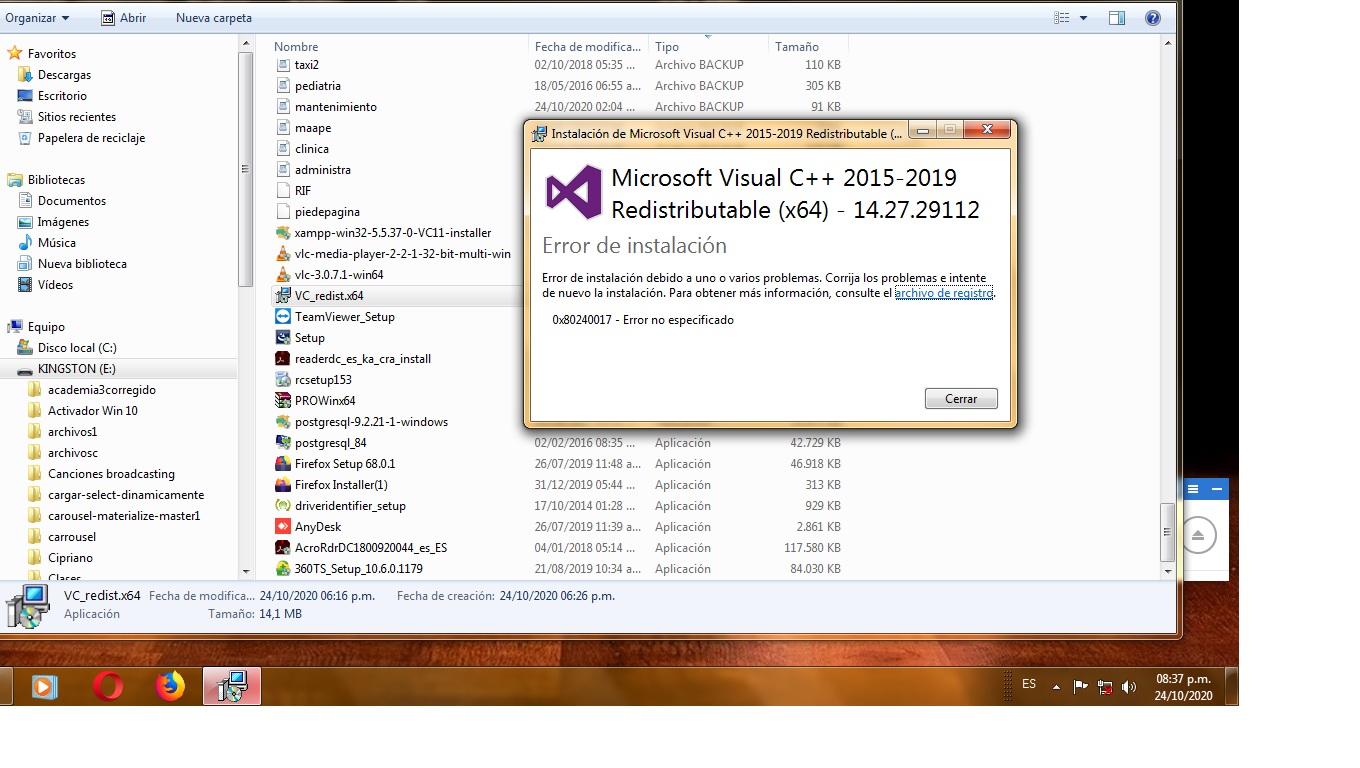The image size is (1360, 768).
Task: Show hidden tray icons arrow
Action: tap(1057, 687)
